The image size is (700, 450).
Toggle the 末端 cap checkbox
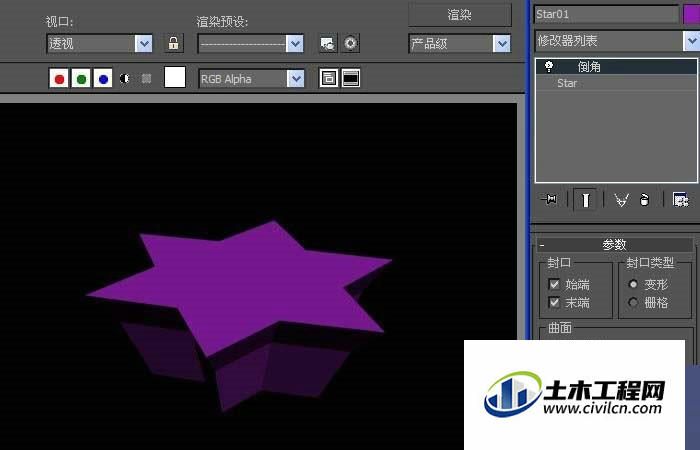point(554,302)
